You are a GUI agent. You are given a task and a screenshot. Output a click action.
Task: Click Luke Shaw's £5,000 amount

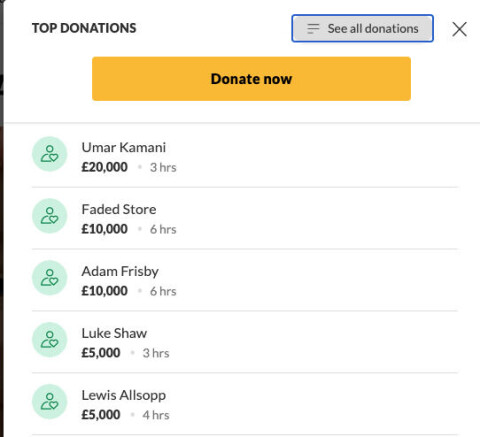[101, 353]
